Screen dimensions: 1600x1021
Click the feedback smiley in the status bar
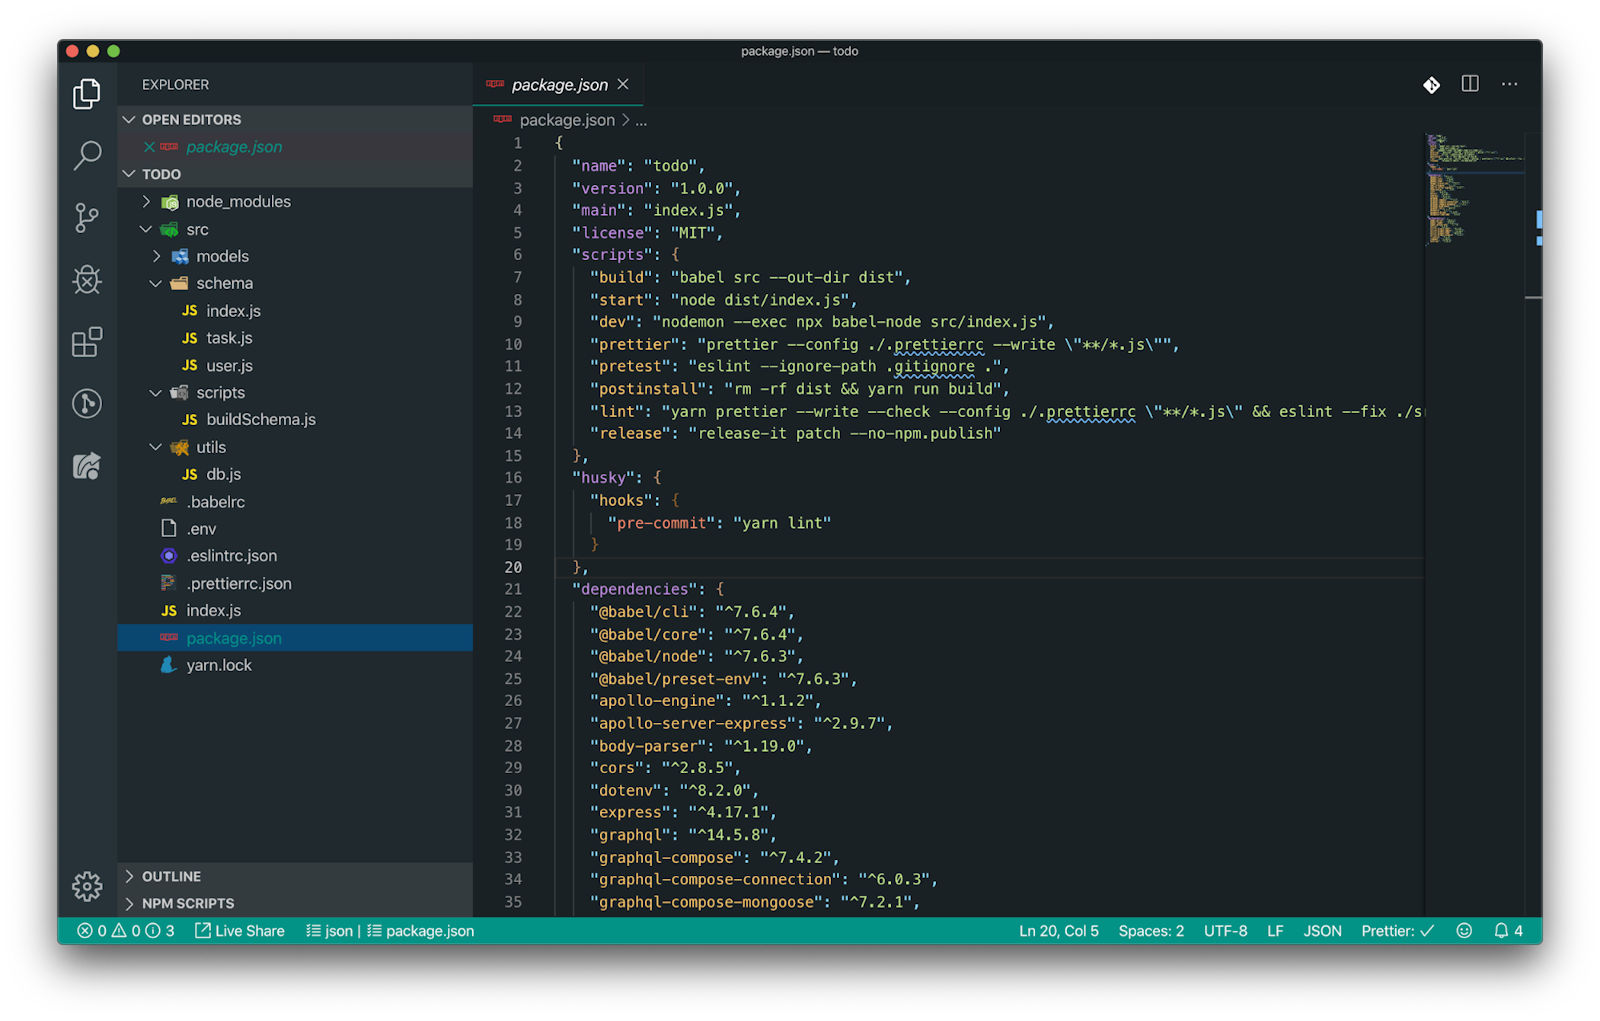click(1463, 930)
